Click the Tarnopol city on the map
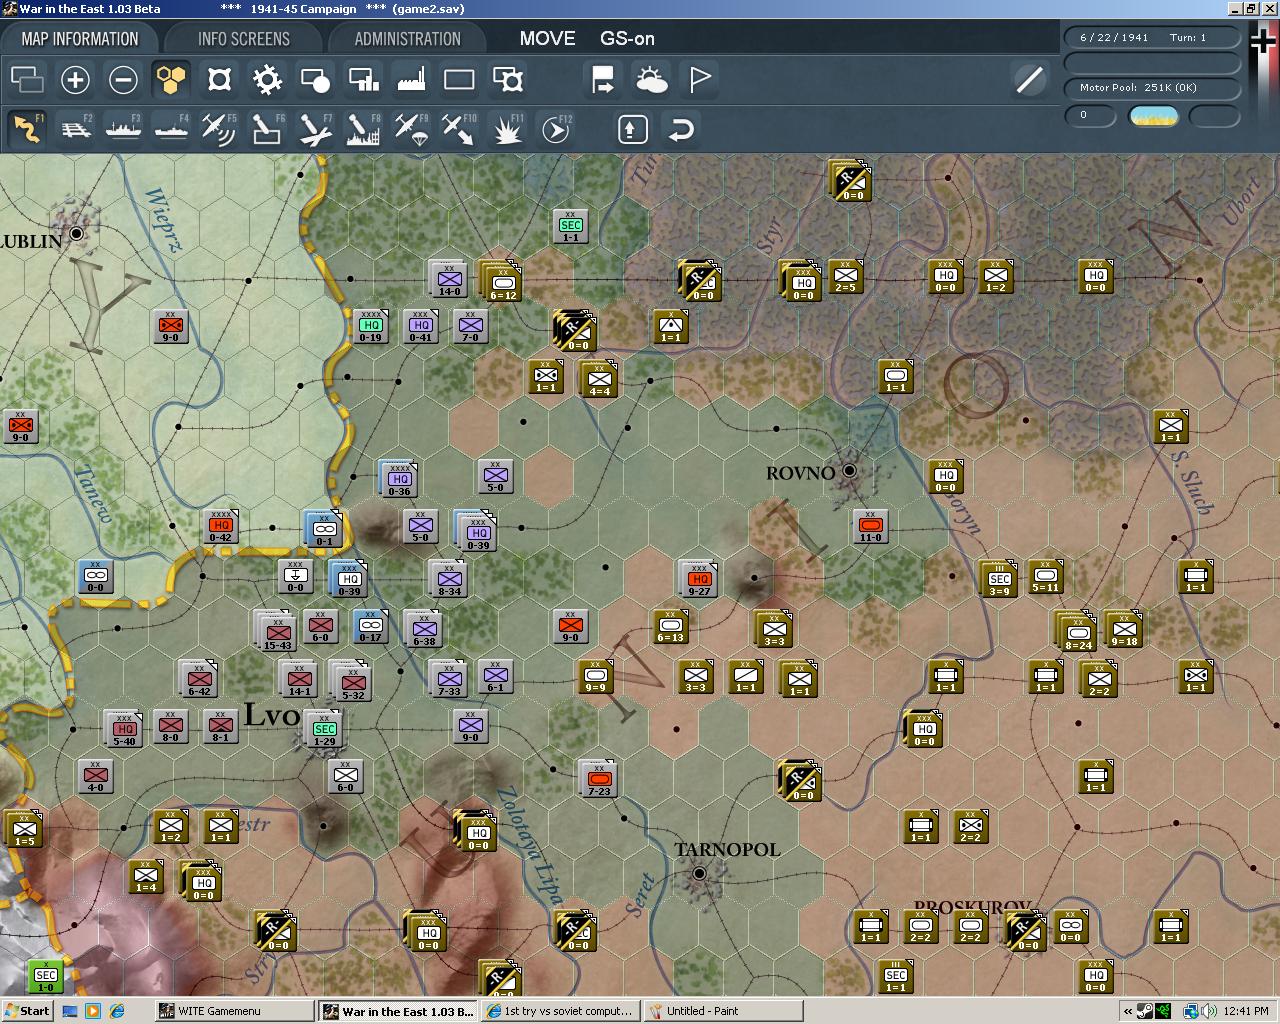Image resolution: width=1280 pixels, height=1024 pixels. tap(699, 873)
